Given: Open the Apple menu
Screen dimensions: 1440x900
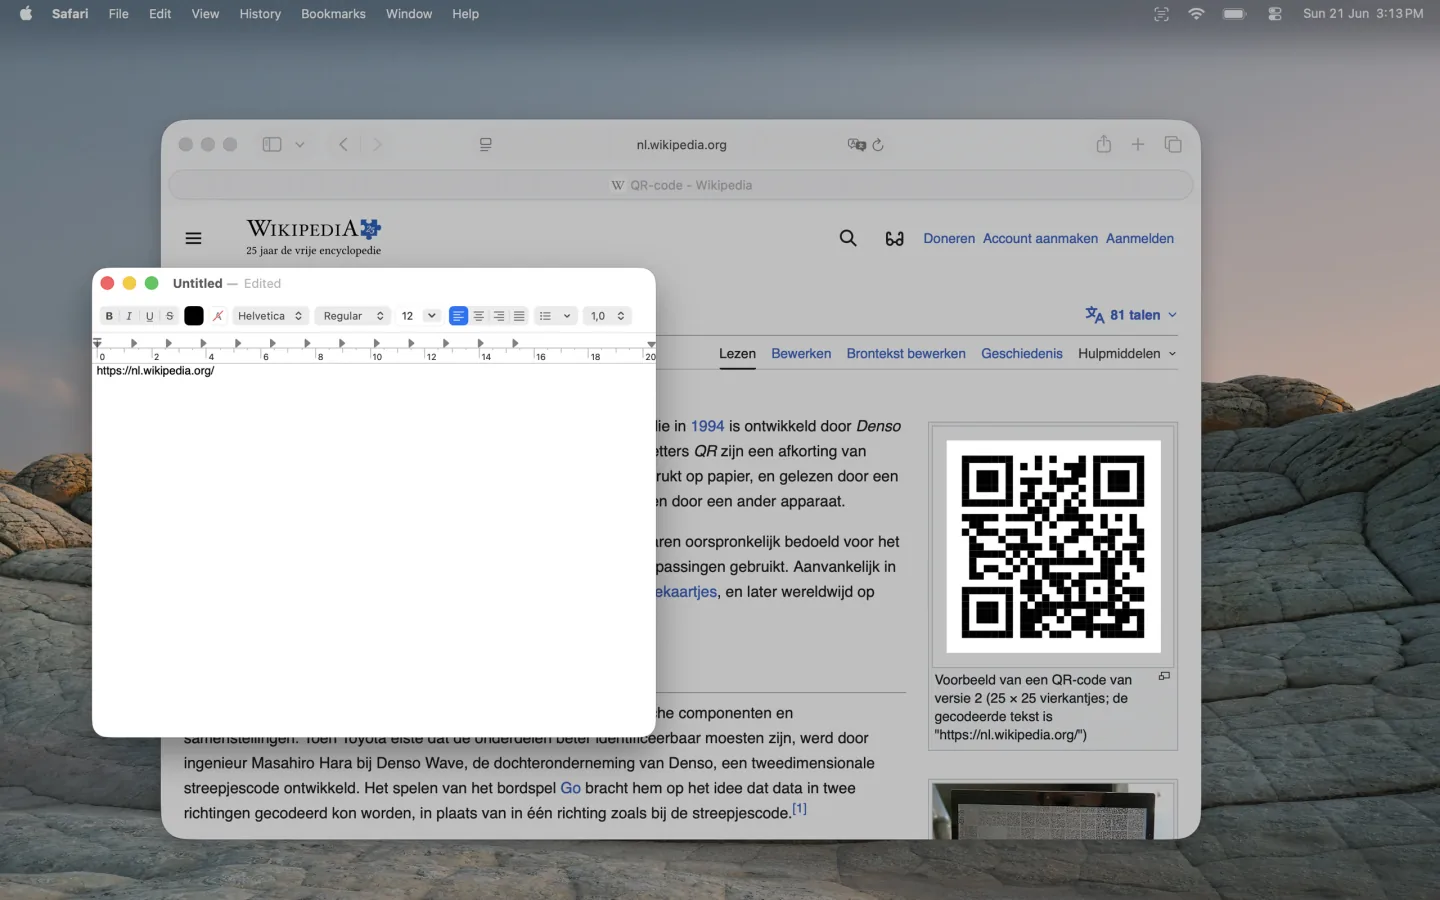Looking at the screenshot, I should click(x=26, y=14).
